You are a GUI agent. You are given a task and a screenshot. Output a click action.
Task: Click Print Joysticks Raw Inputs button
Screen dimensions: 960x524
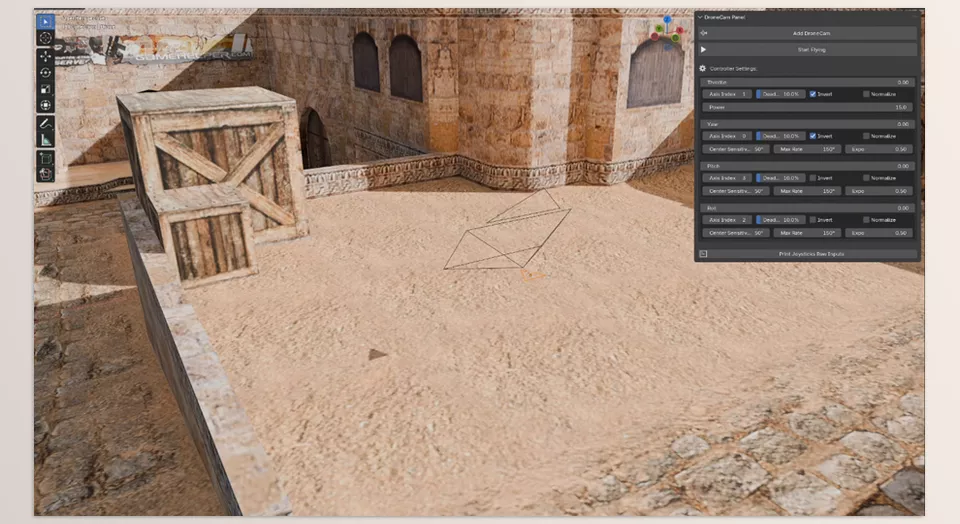808,253
